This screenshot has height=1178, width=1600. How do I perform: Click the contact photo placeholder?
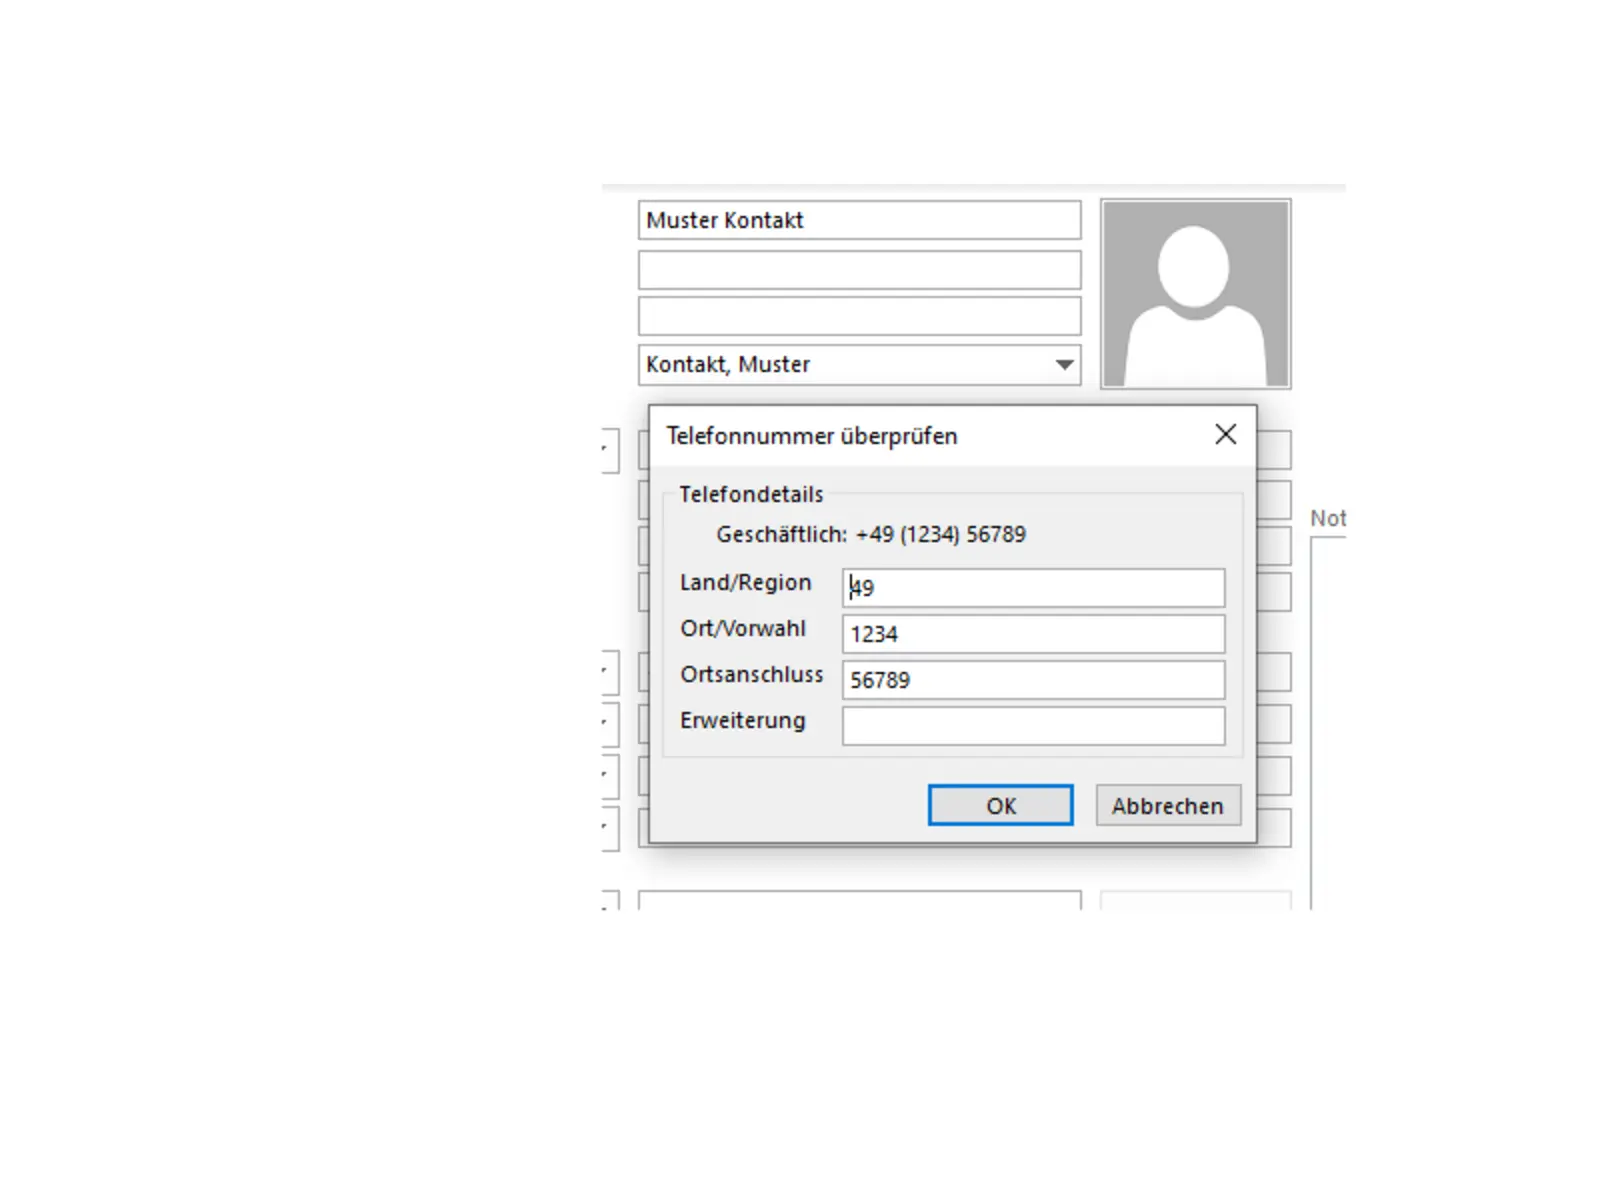click(x=1195, y=294)
